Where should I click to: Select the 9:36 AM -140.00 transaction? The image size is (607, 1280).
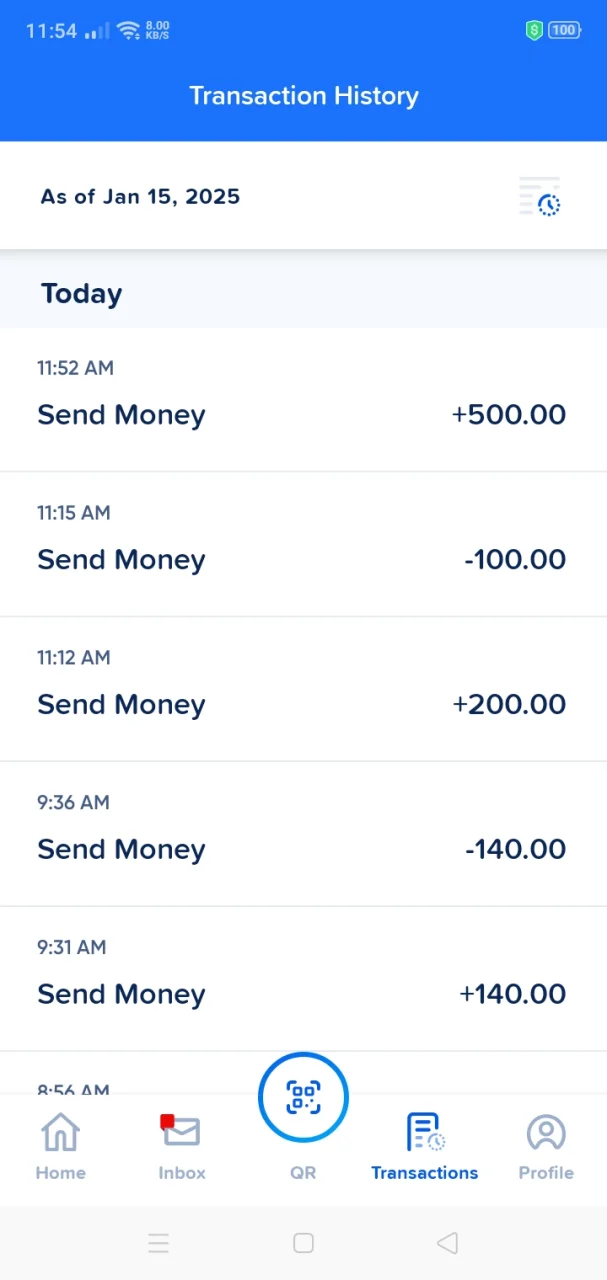[x=303, y=834]
